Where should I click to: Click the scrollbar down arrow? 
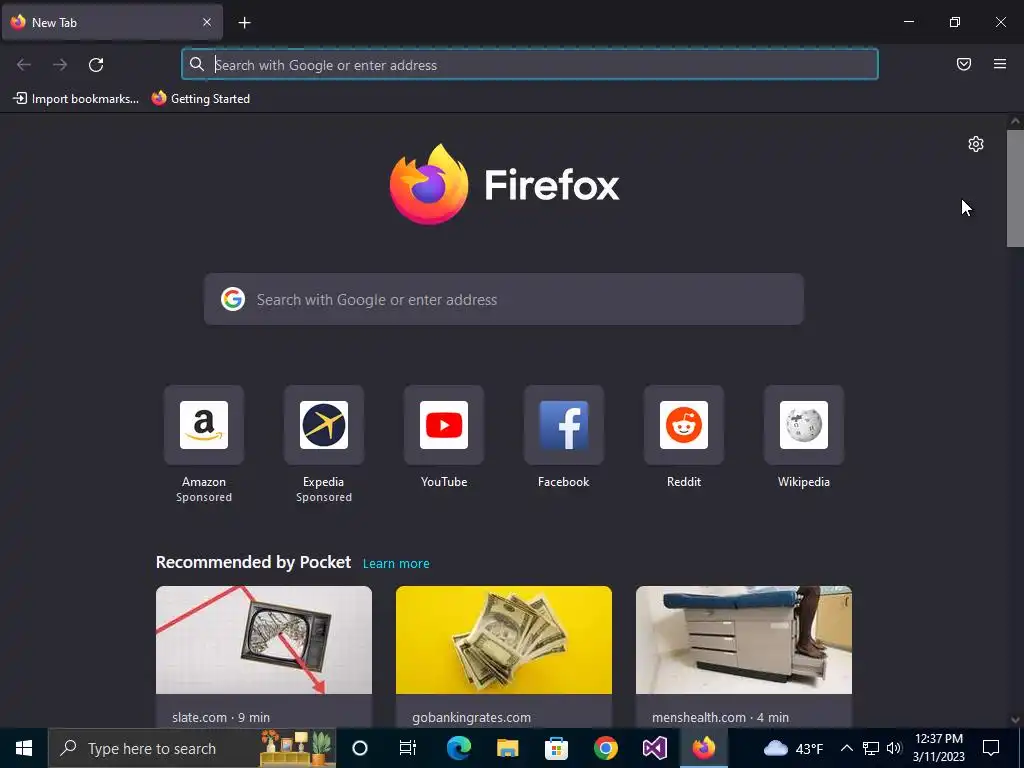click(1015, 720)
